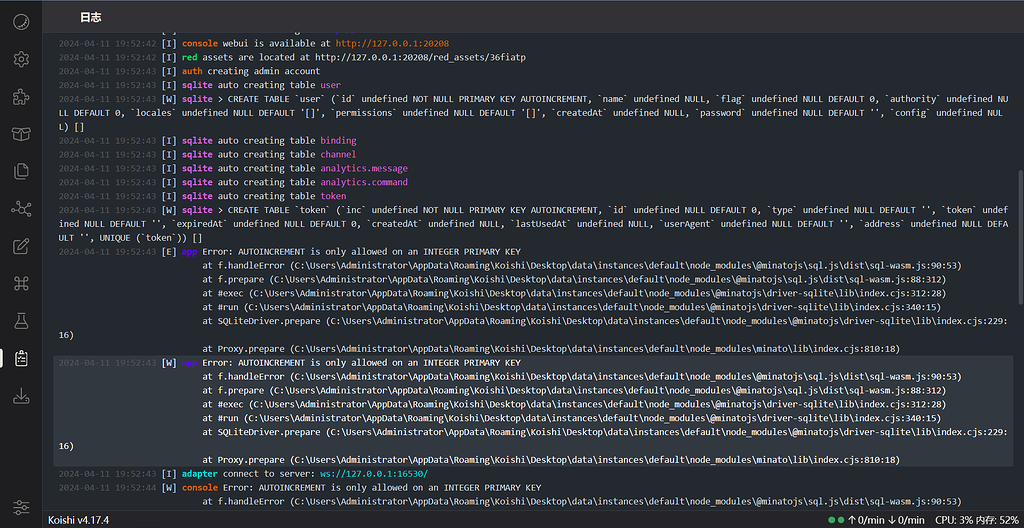Viewport: 1024px width, 528px height.
Task: Open the download tray icon in the sidebar
Action: click(x=22, y=395)
